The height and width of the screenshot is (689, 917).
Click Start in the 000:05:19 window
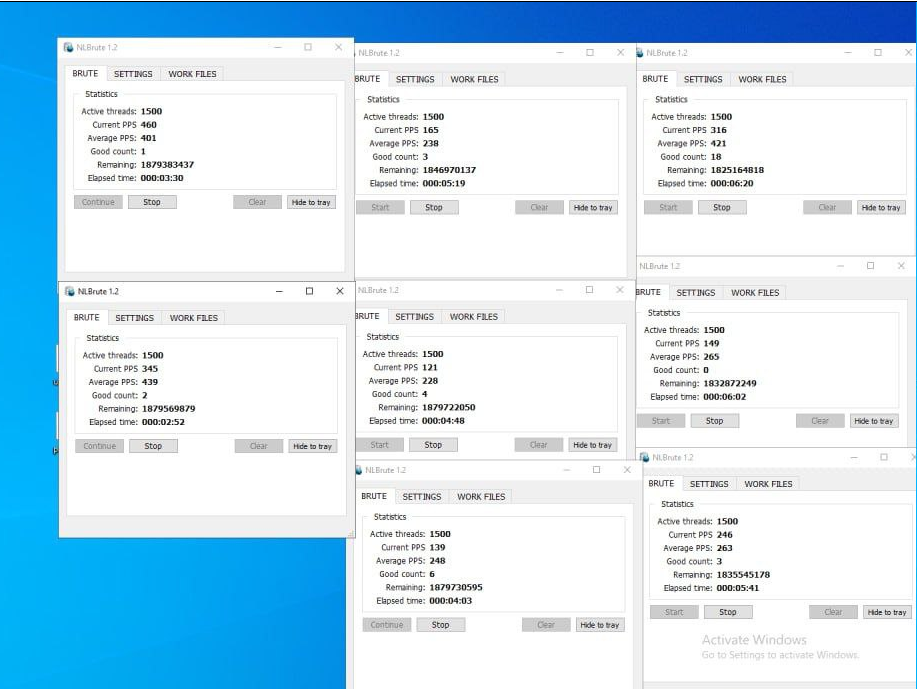point(380,208)
